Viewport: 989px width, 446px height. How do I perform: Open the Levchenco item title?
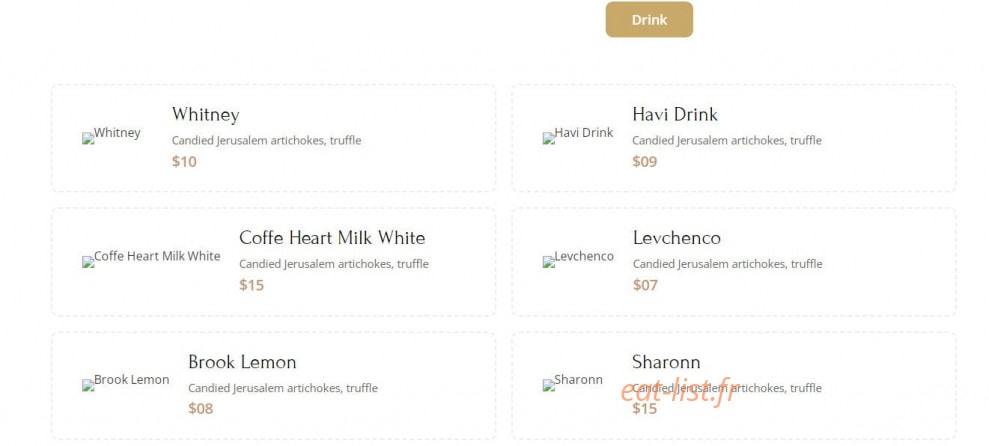677,238
